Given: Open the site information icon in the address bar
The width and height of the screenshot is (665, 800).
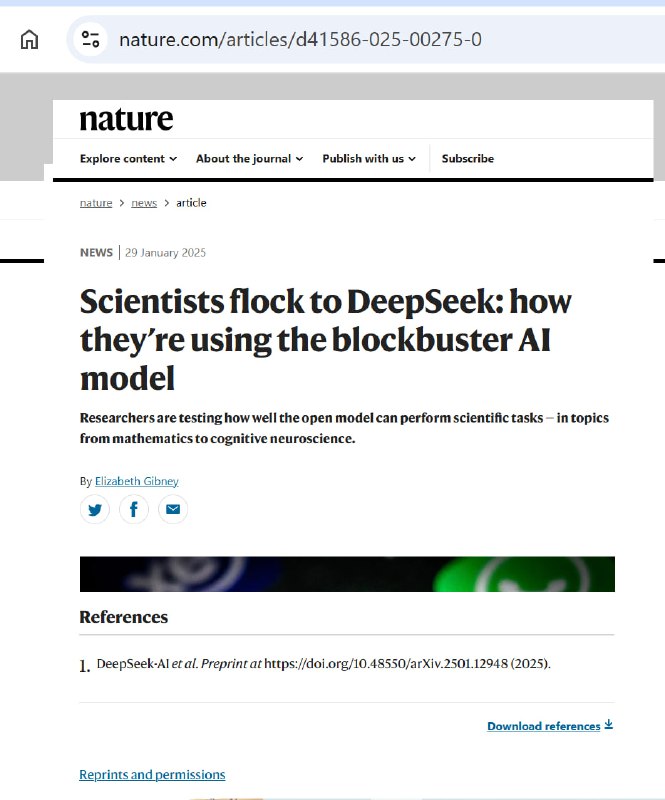Looking at the screenshot, I should click(90, 39).
